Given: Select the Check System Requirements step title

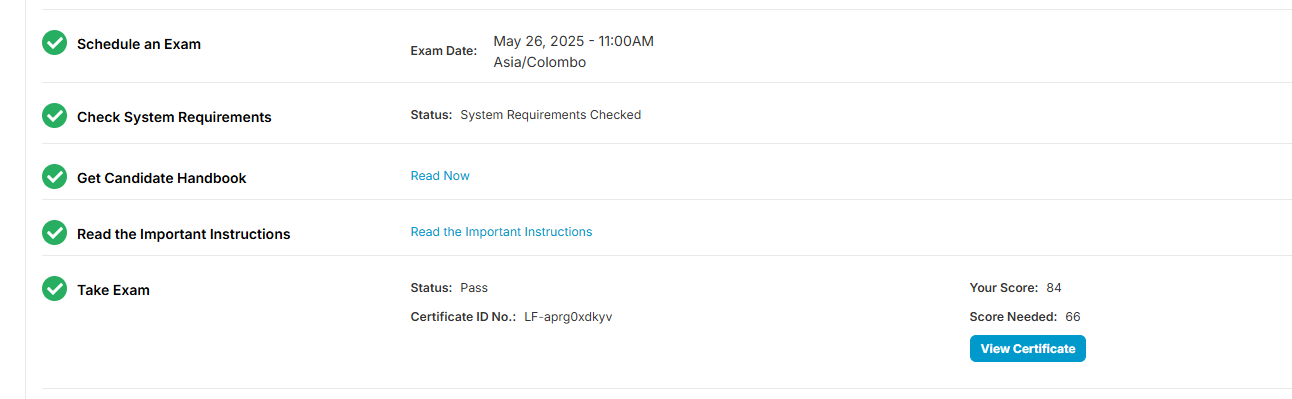Looking at the screenshot, I should (174, 117).
